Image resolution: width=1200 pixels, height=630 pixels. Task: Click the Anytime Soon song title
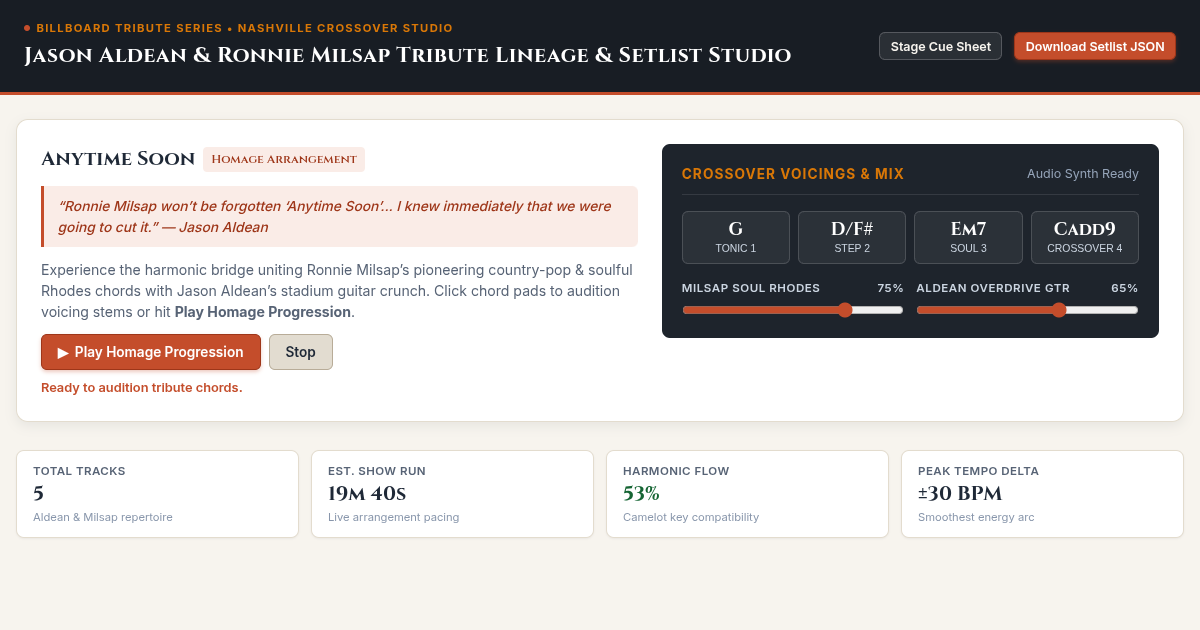coord(118,159)
